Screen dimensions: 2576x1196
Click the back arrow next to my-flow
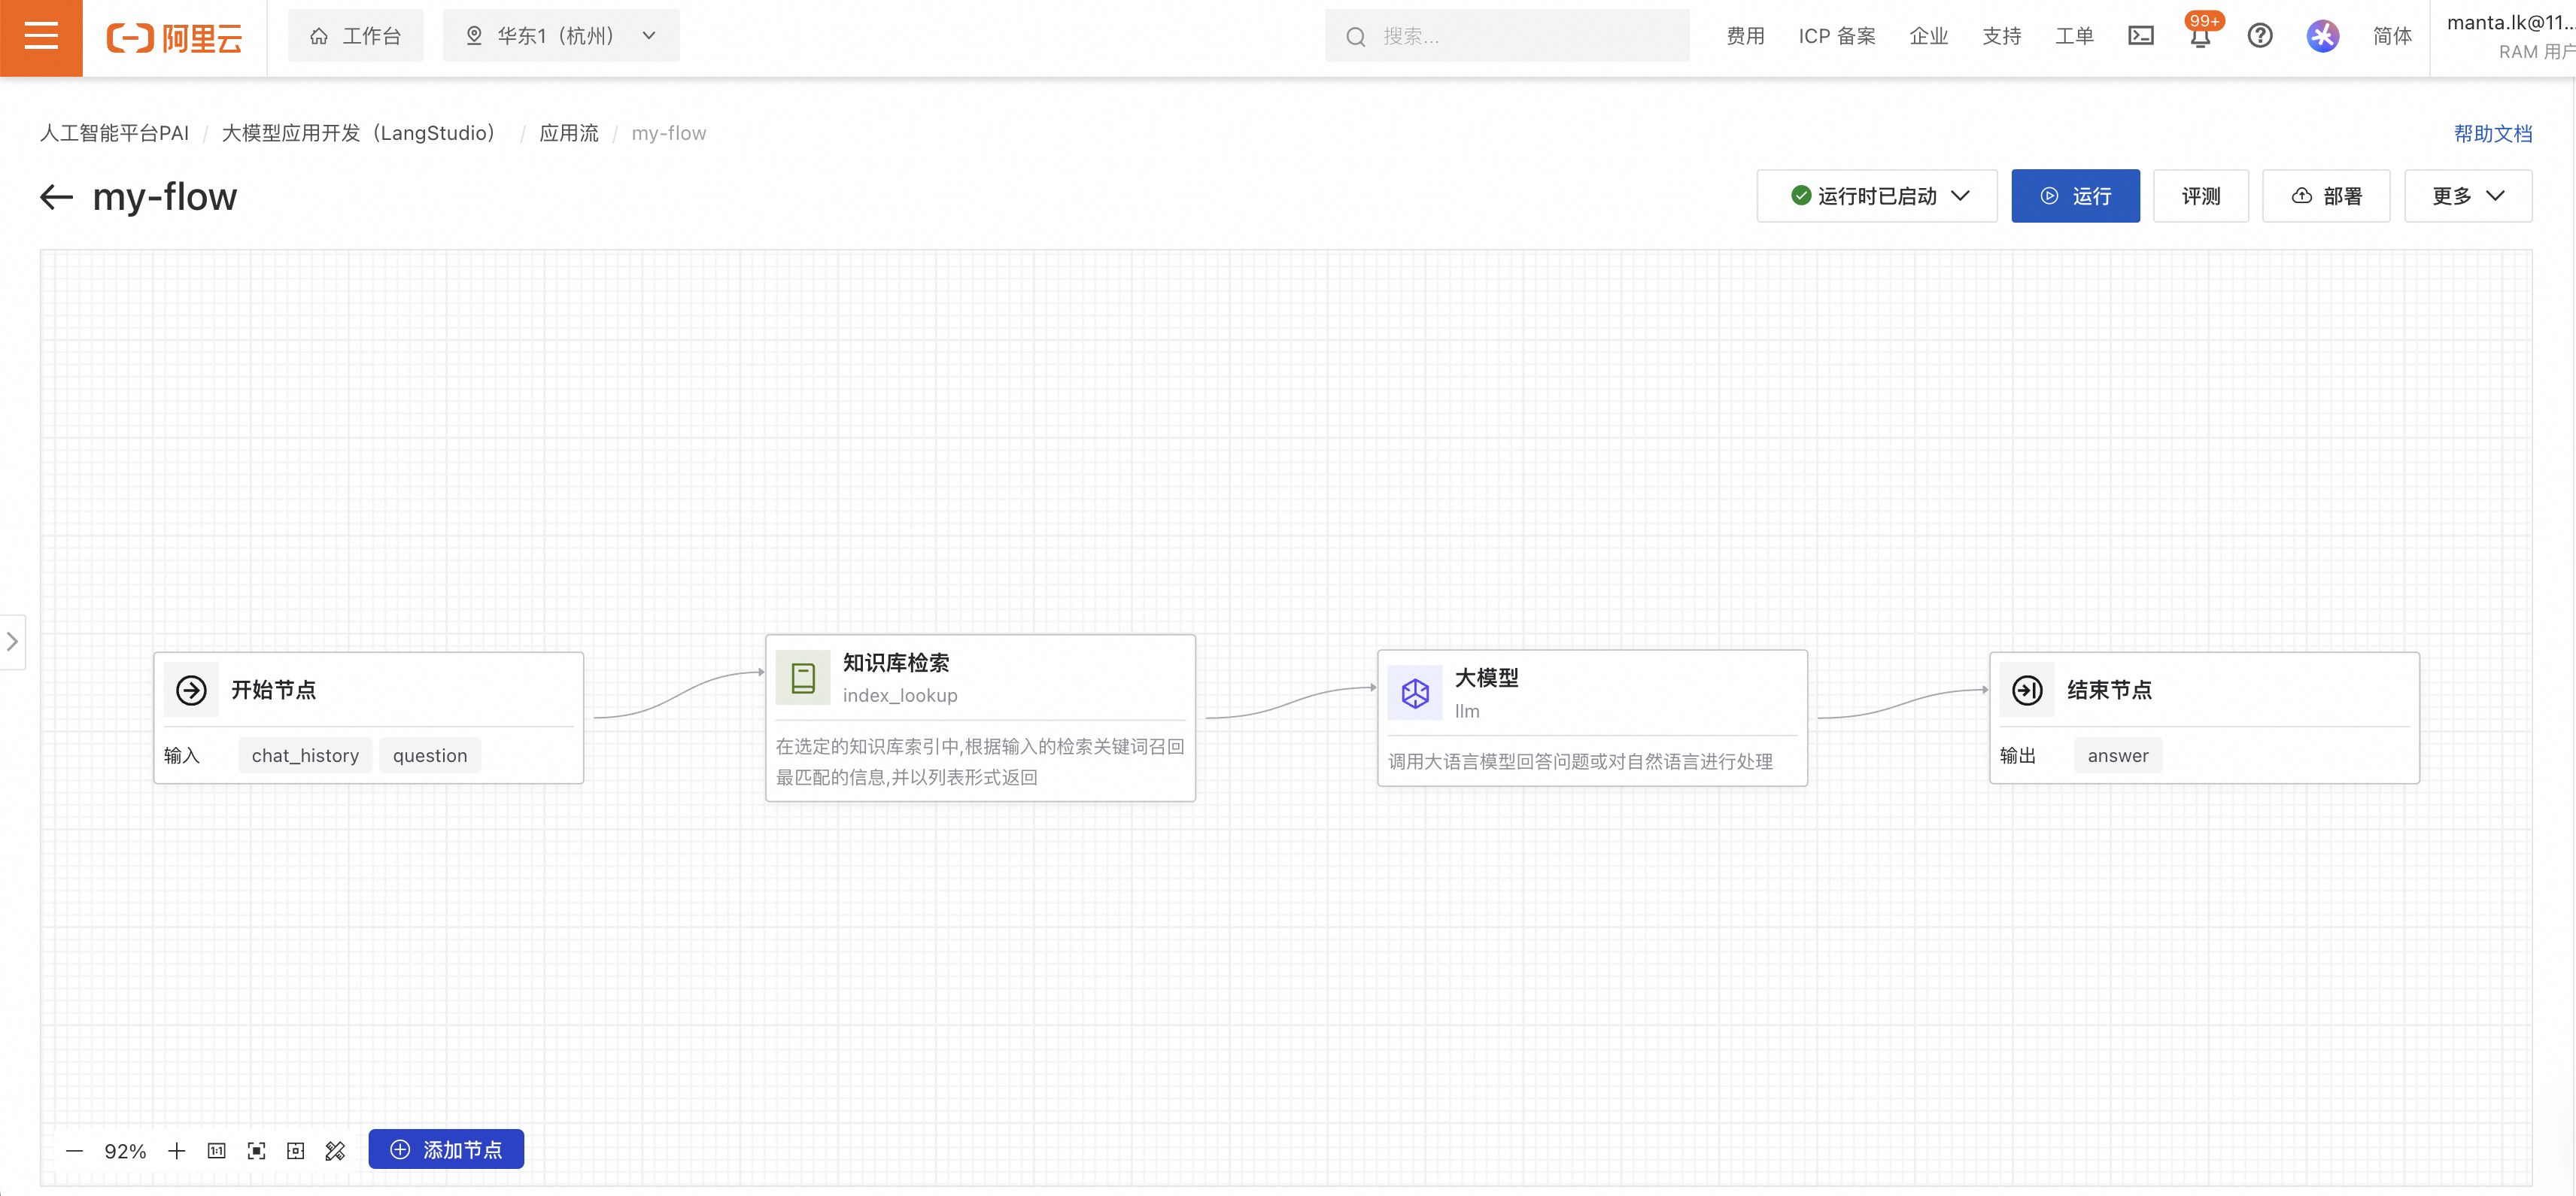(56, 197)
